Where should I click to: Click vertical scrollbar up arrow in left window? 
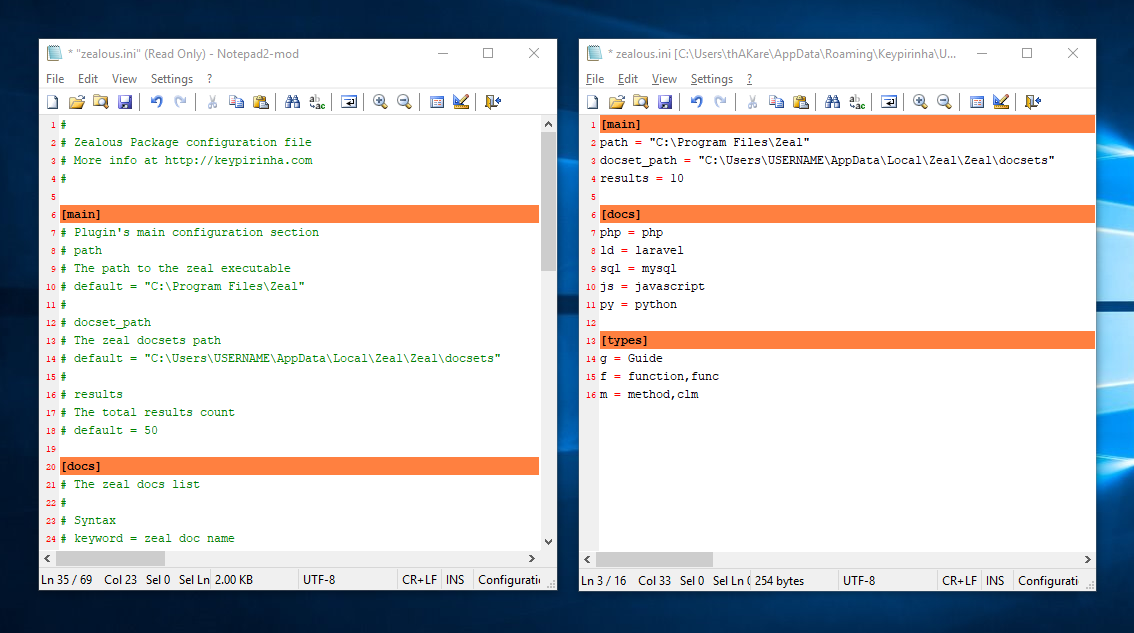coord(548,124)
